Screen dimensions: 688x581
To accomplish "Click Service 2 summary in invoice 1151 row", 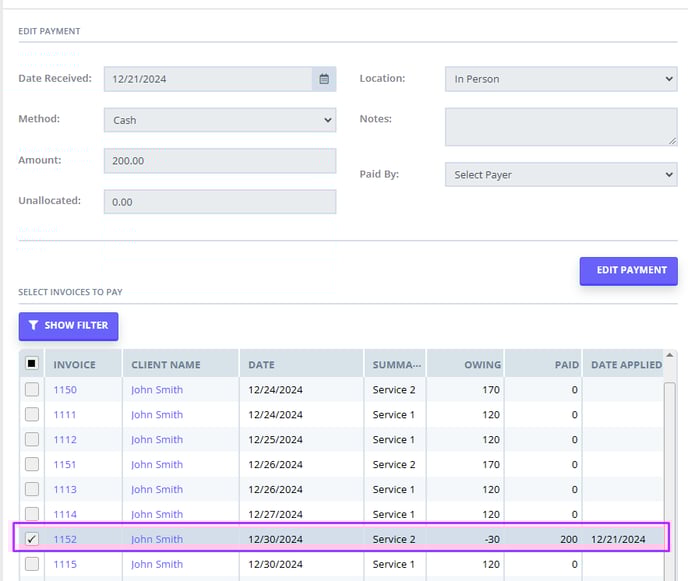I will click(x=394, y=464).
